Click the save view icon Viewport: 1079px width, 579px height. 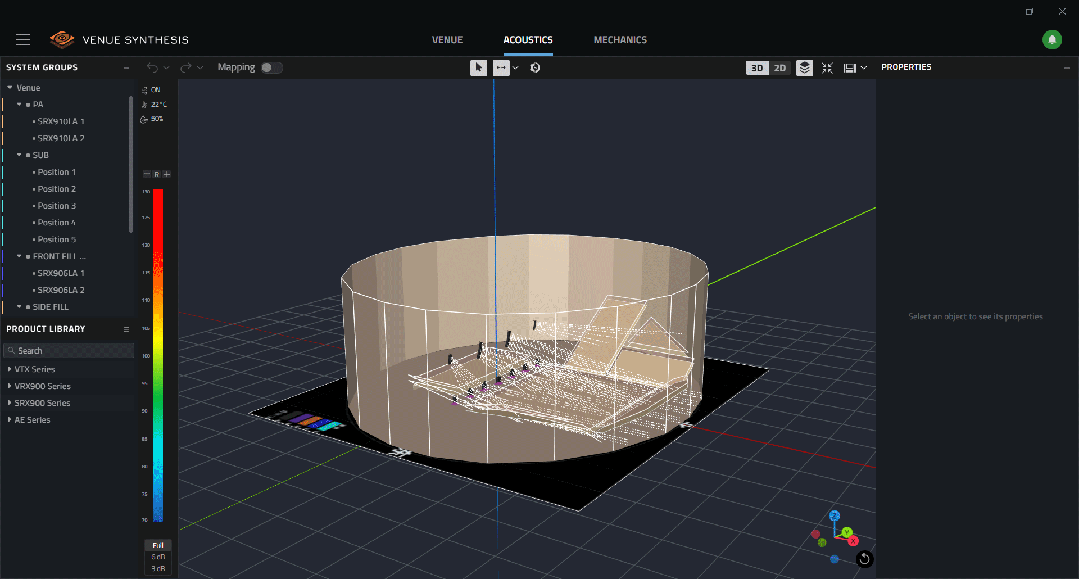pos(850,68)
